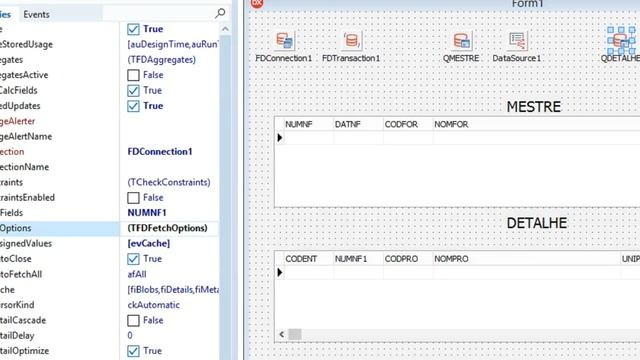Click the NOMFOR column header in MESTRE grid
This screenshot has width=640, height=360.
coord(536,124)
